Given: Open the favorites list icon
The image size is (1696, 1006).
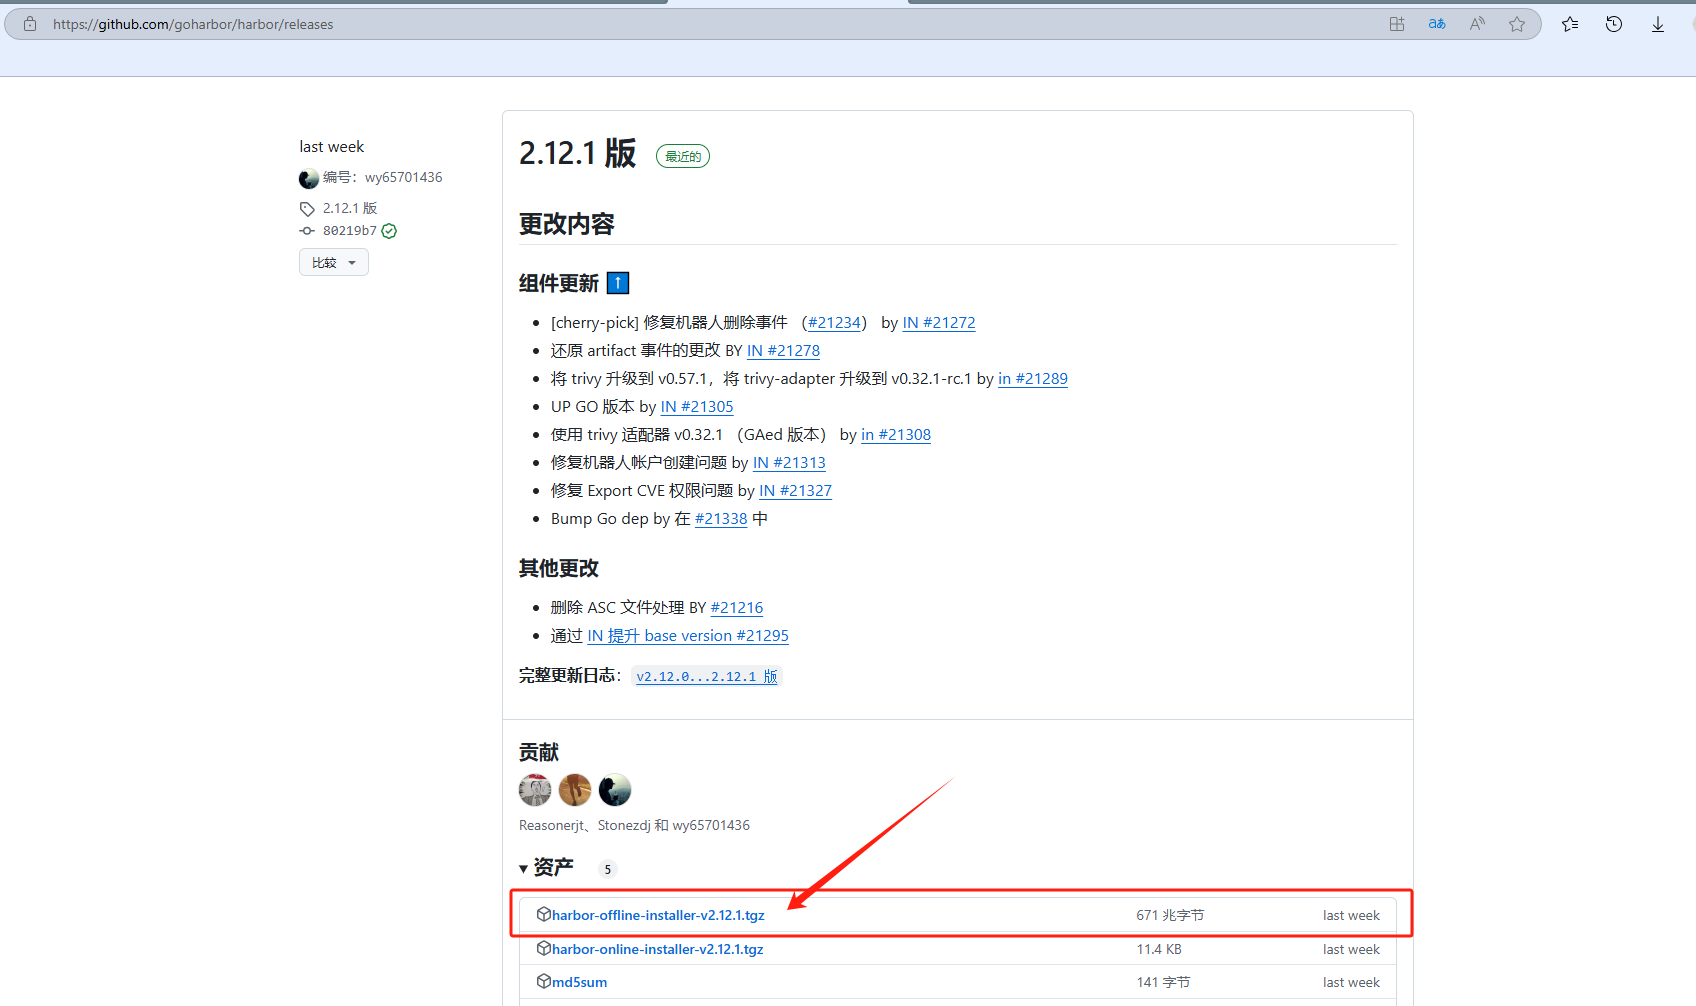Looking at the screenshot, I should click(1570, 24).
